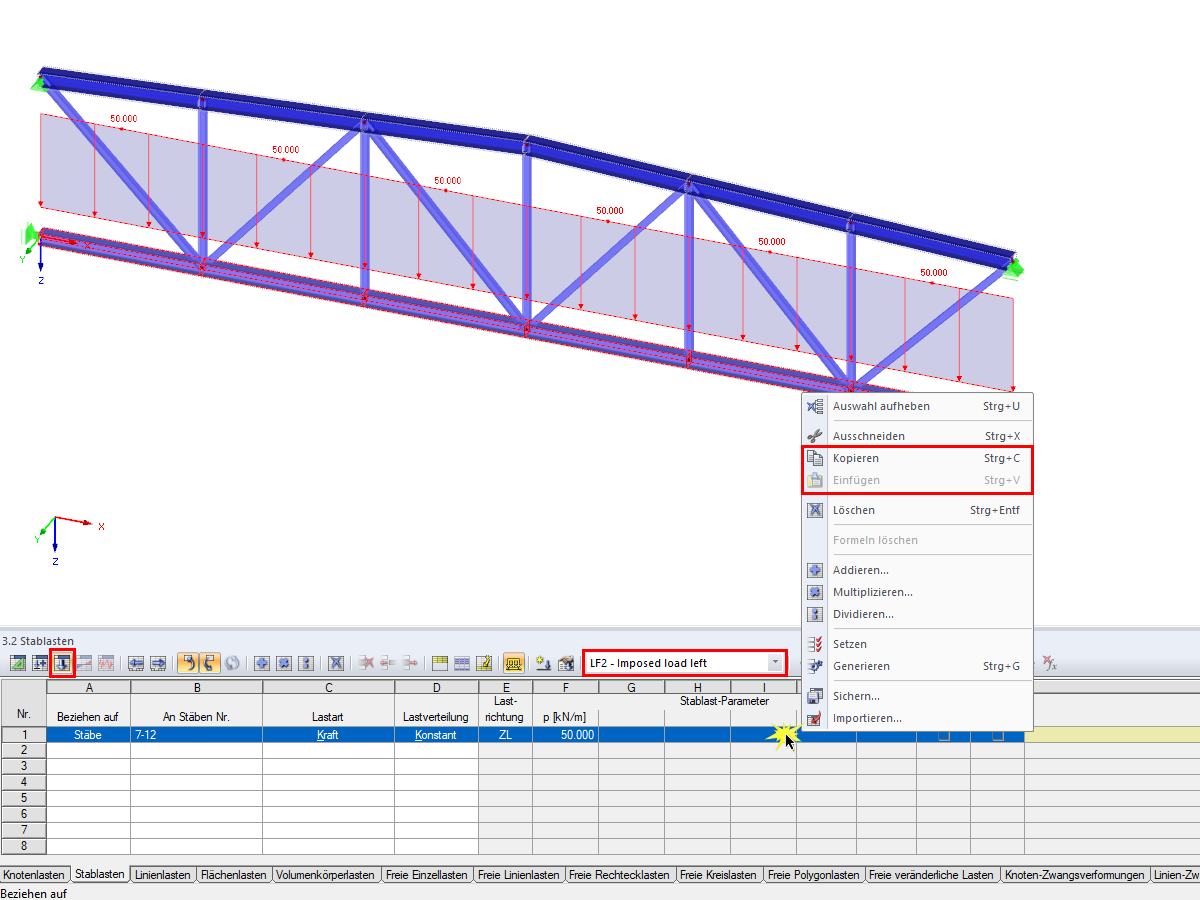1200x900 pixels.
Task: Select the red-outlined synchronize-with-graphic toolbar icon
Action: pyautogui.click(x=62, y=663)
